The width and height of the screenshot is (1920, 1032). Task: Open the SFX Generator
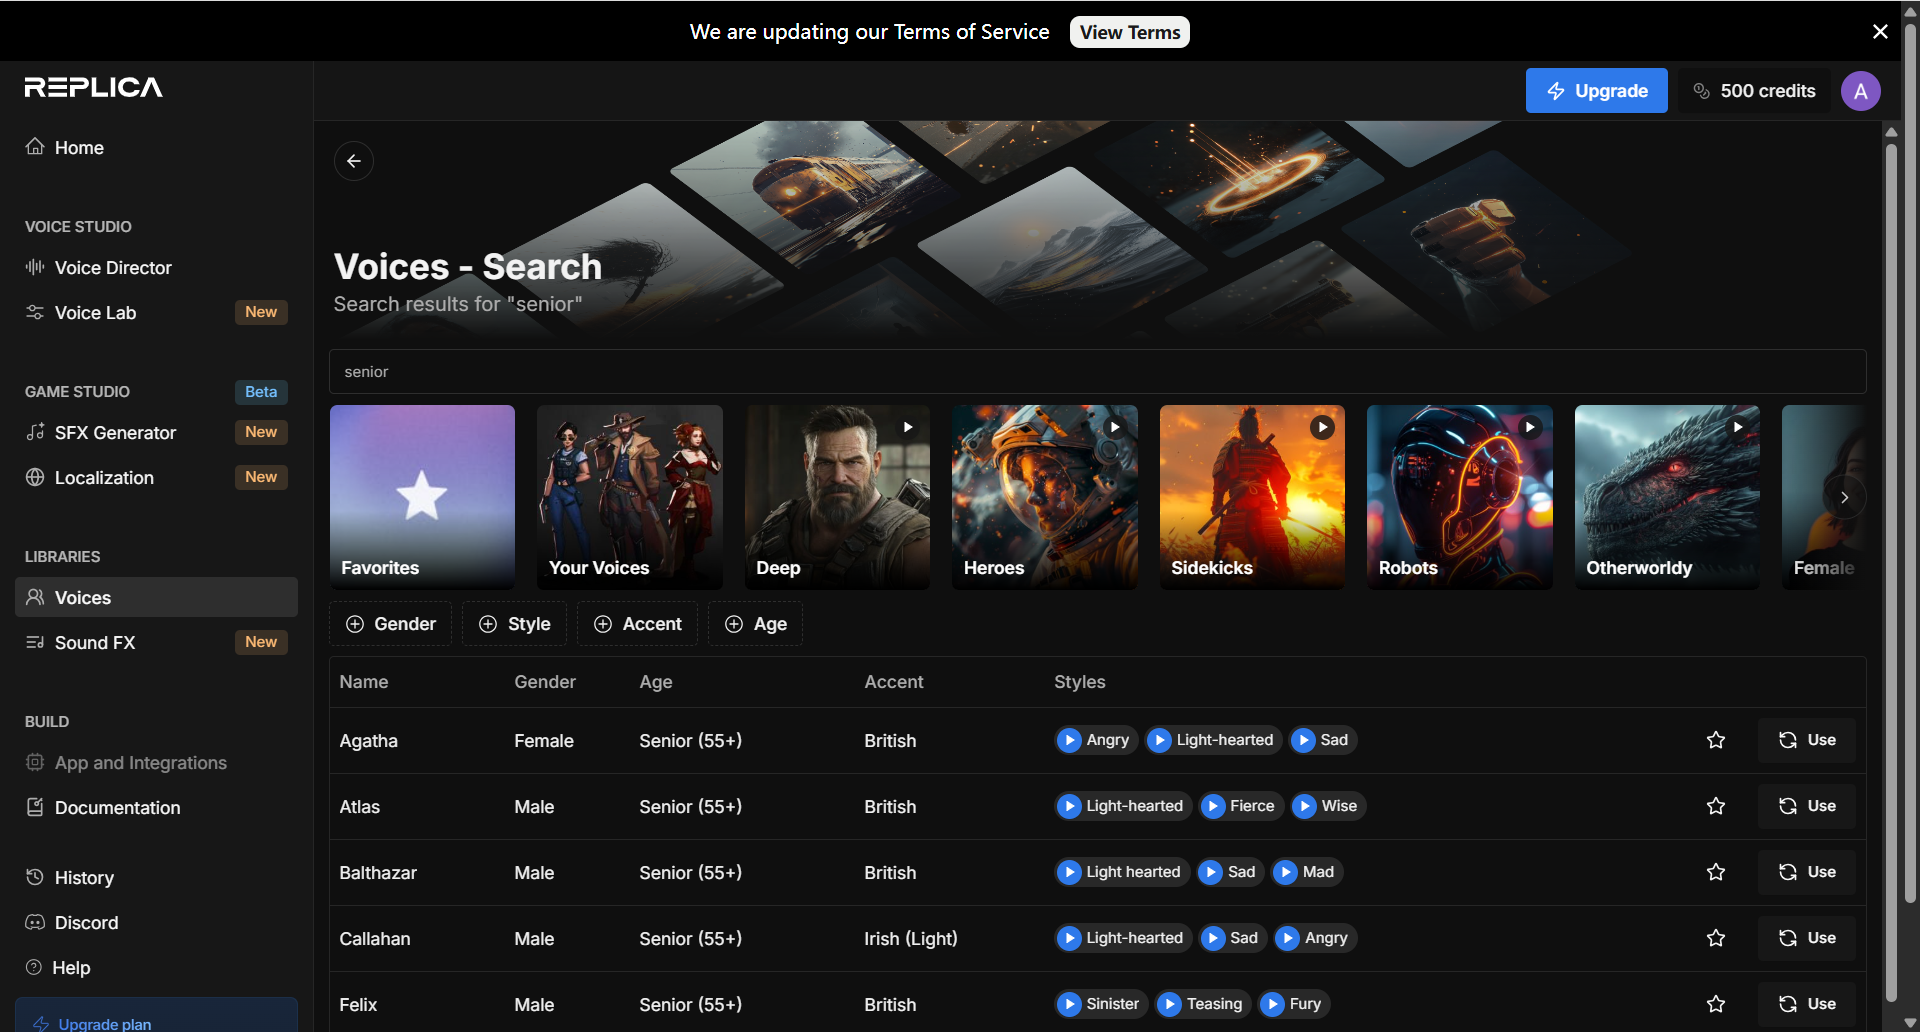click(156, 432)
